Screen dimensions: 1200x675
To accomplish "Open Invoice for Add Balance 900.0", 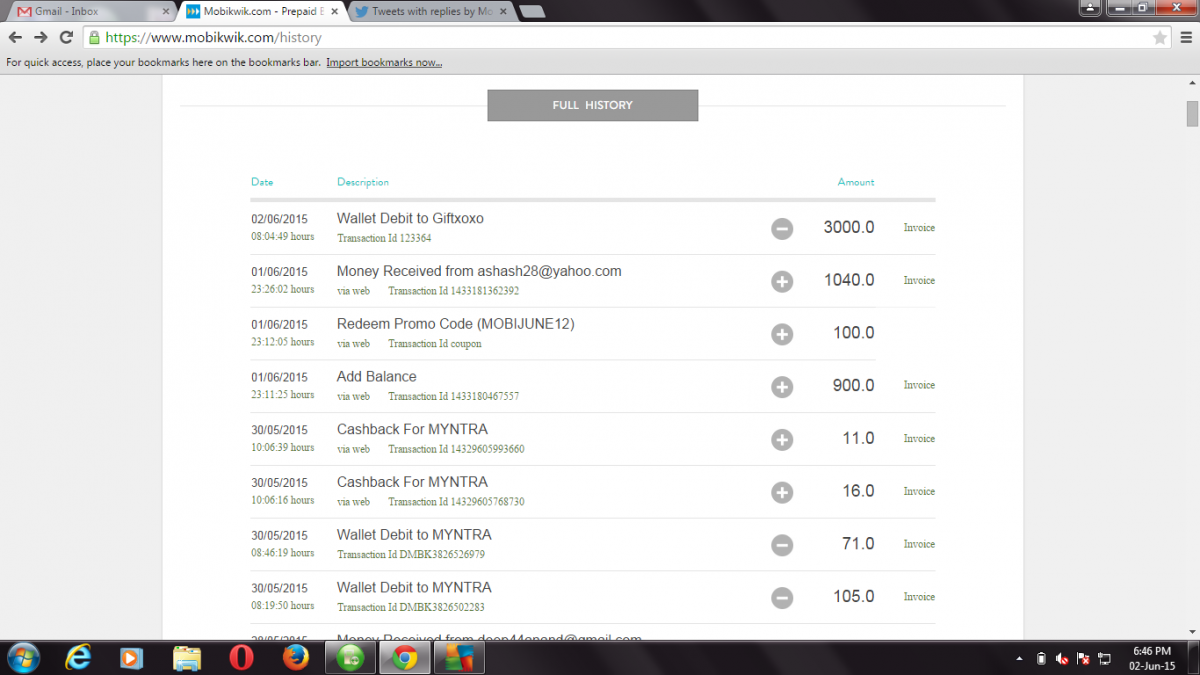I will click(919, 385).
